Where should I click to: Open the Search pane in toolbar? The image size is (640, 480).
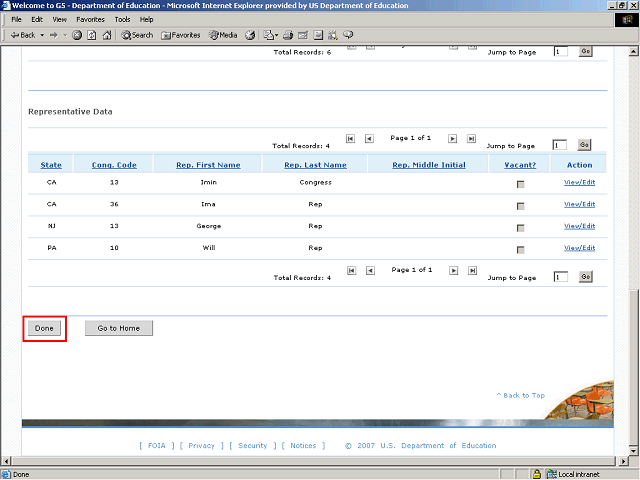click(x=137, y=35)
